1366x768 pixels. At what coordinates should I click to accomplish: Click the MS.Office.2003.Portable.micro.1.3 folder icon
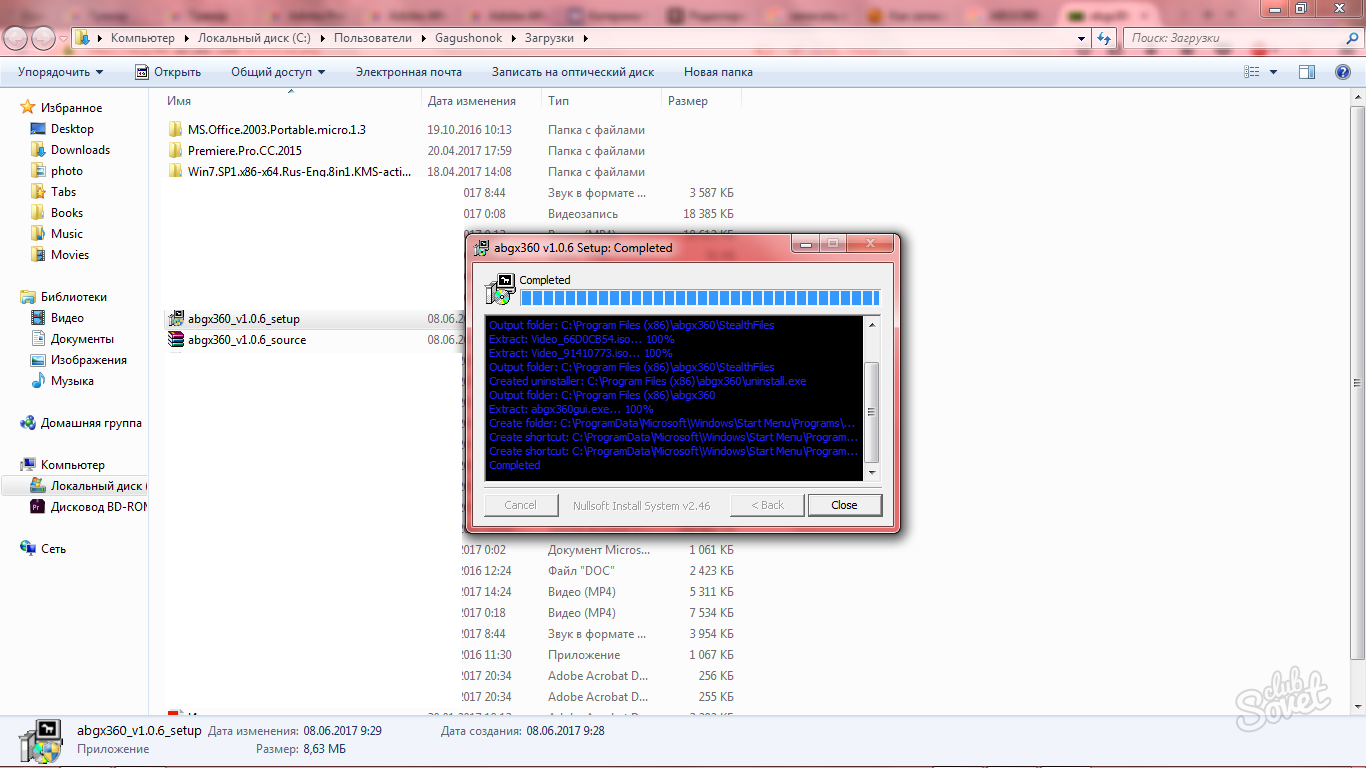[176, 130]
